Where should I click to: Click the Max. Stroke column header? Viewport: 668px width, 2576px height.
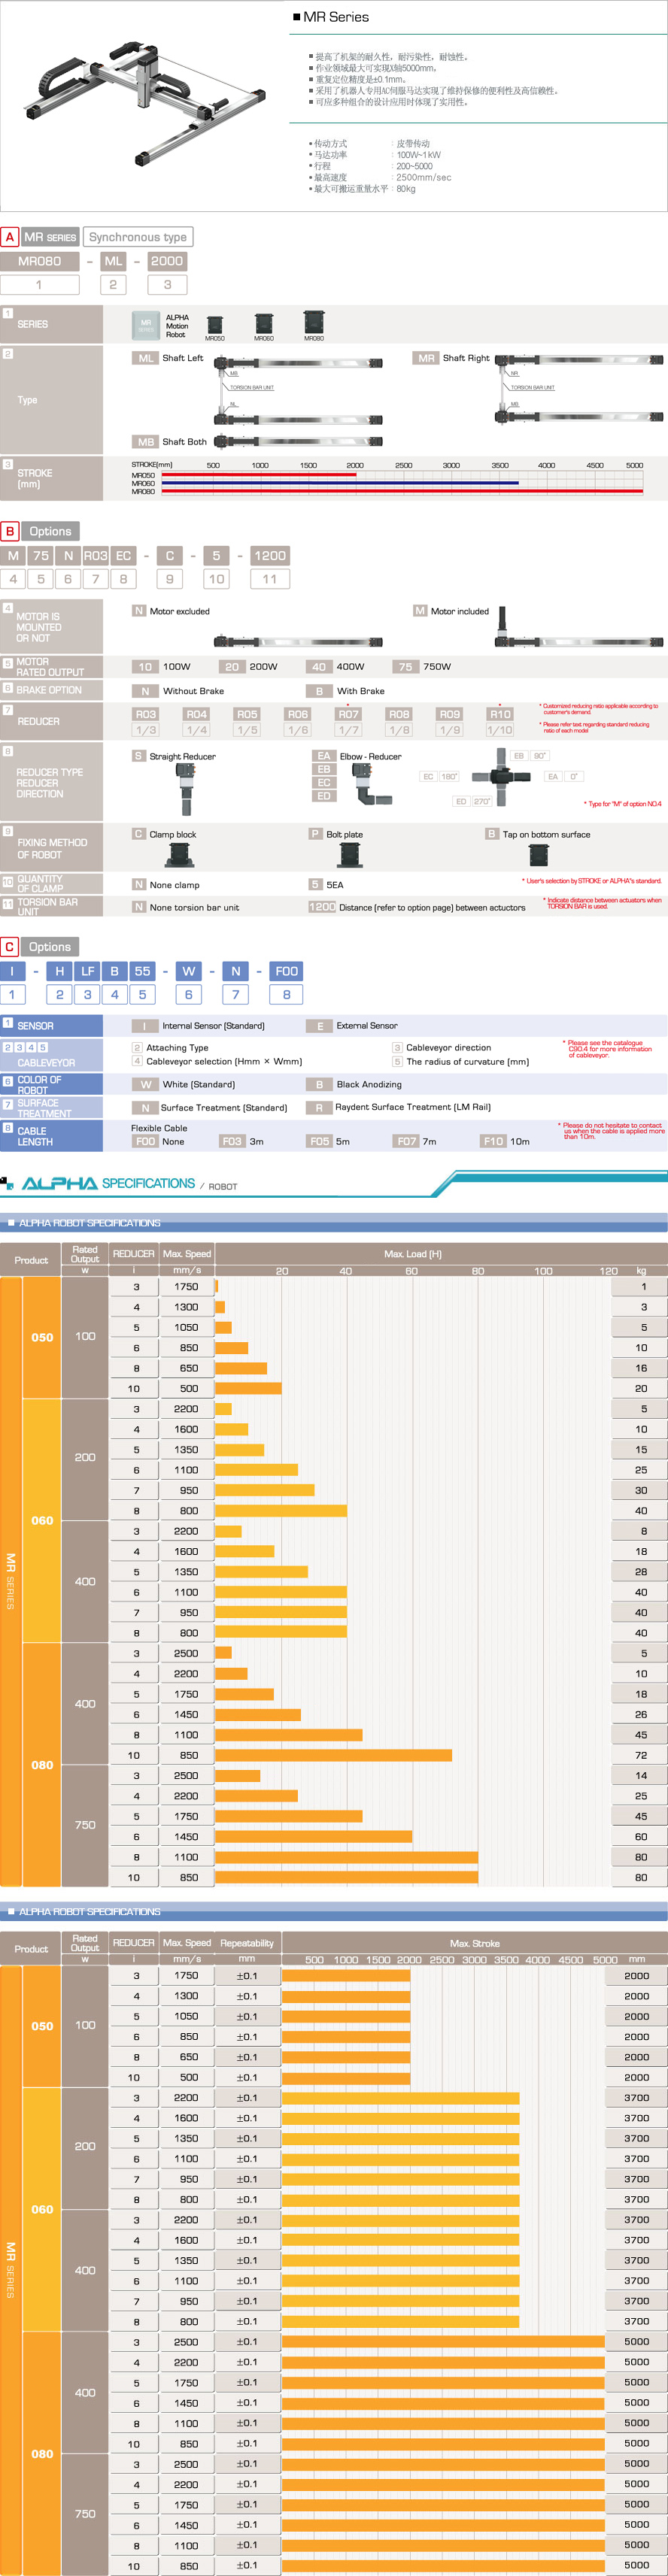pos(475,1942)
